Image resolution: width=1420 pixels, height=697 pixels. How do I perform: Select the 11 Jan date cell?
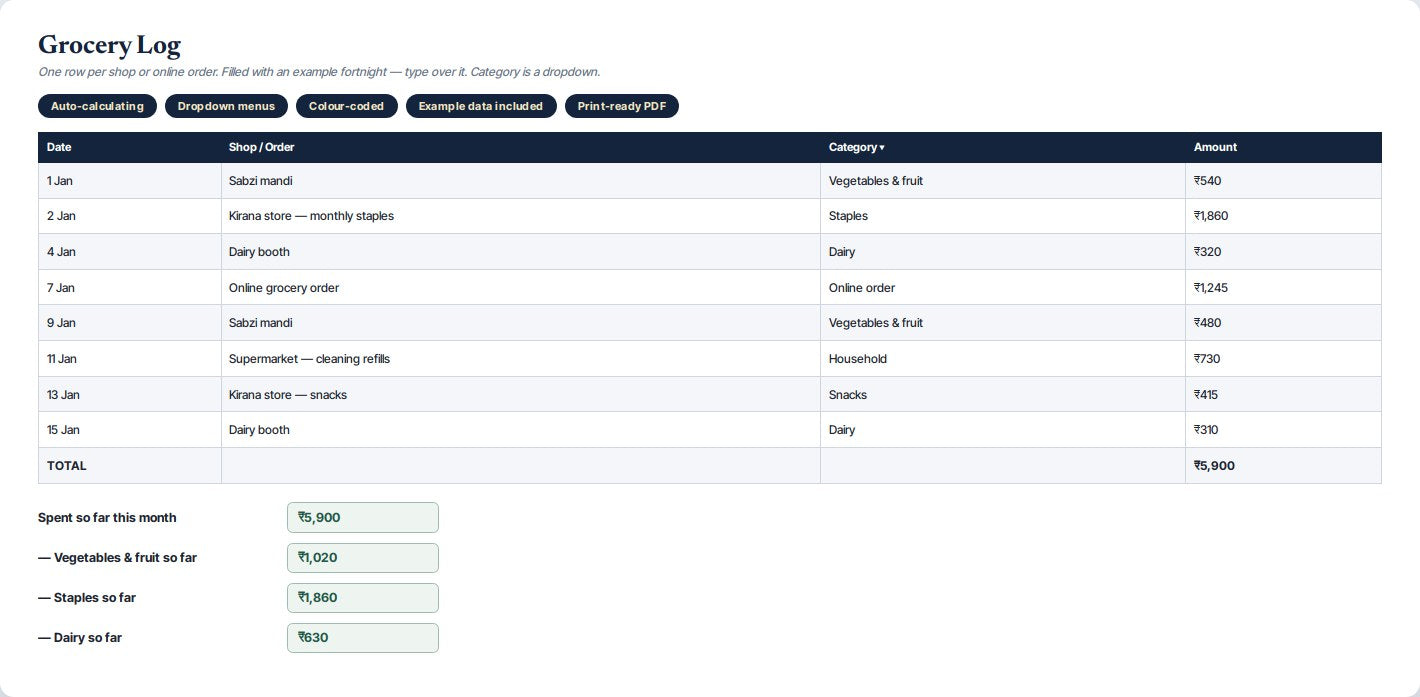click(x=129, y=359)
